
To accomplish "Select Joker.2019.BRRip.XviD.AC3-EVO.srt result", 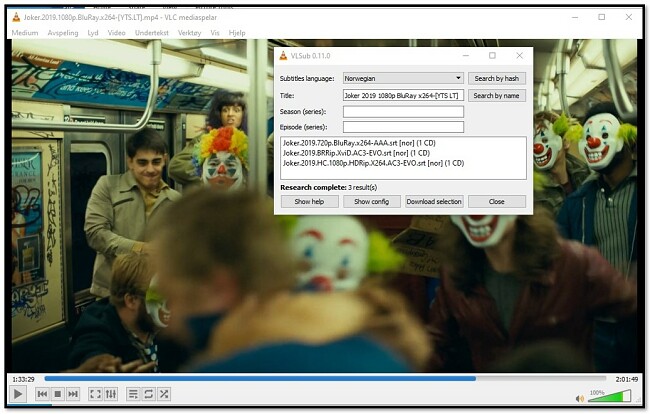I will (x=356, y=153).
